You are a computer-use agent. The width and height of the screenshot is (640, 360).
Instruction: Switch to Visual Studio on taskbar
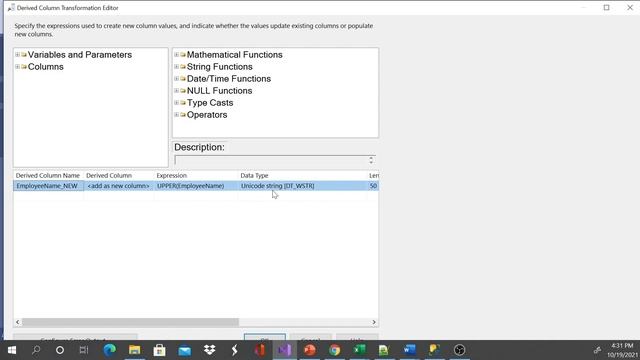pos(284,350)
